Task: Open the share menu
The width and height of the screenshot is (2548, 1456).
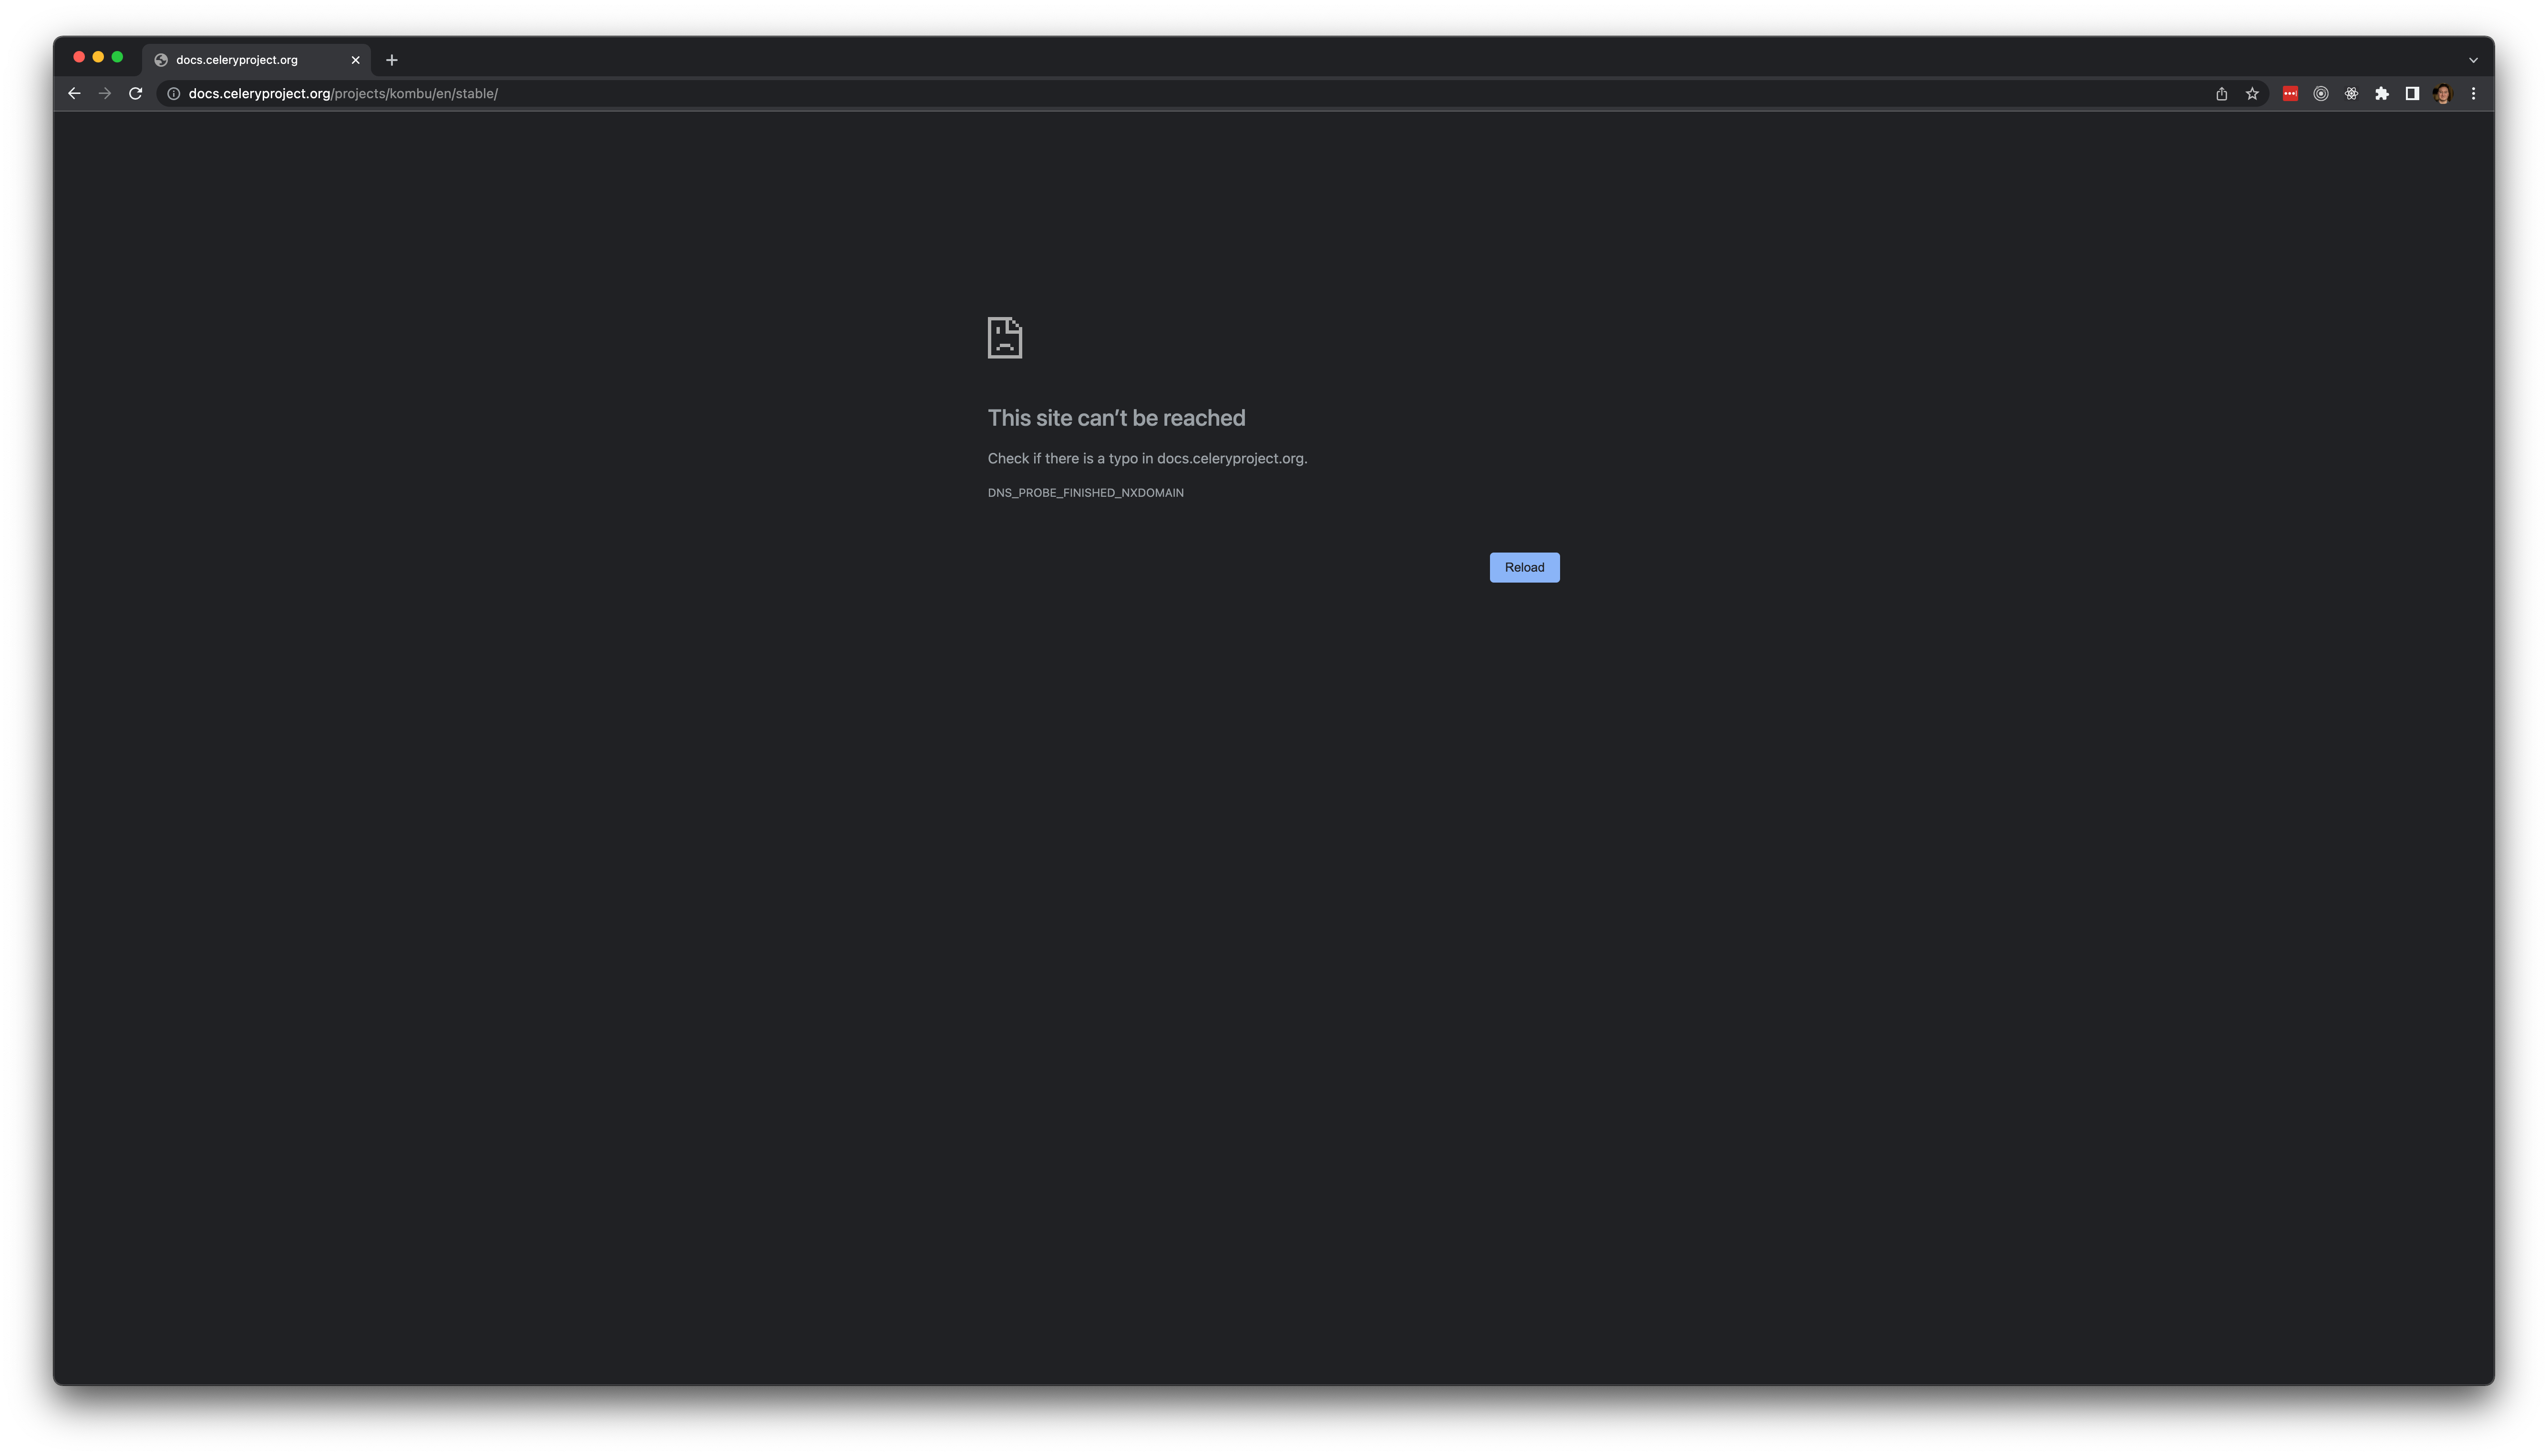Action: click(2222, 93)
